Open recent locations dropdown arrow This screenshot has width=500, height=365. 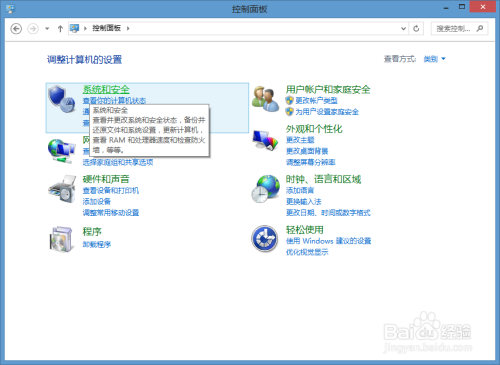[x=47, y=29]
